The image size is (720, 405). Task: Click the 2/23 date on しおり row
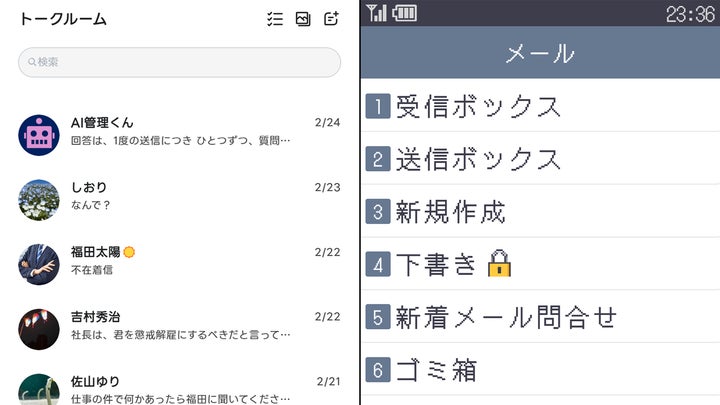point(327,187)
